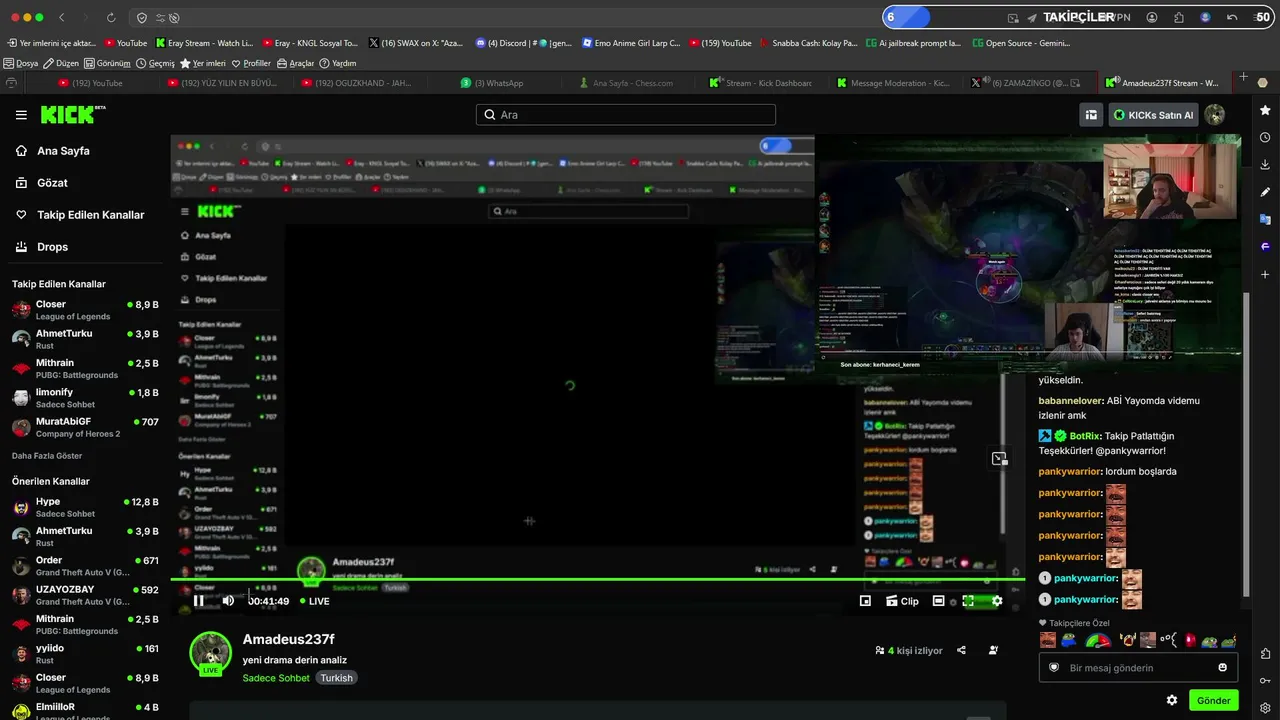
Task: Click the Sadece Sohbet category link
Action: 276,678
